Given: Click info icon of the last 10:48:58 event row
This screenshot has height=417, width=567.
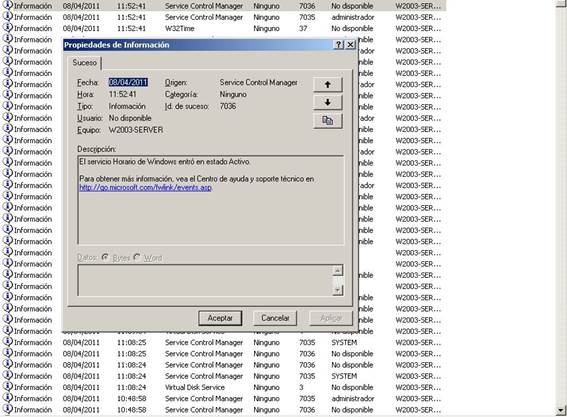Looking at the screenshot, I should 8,409.
